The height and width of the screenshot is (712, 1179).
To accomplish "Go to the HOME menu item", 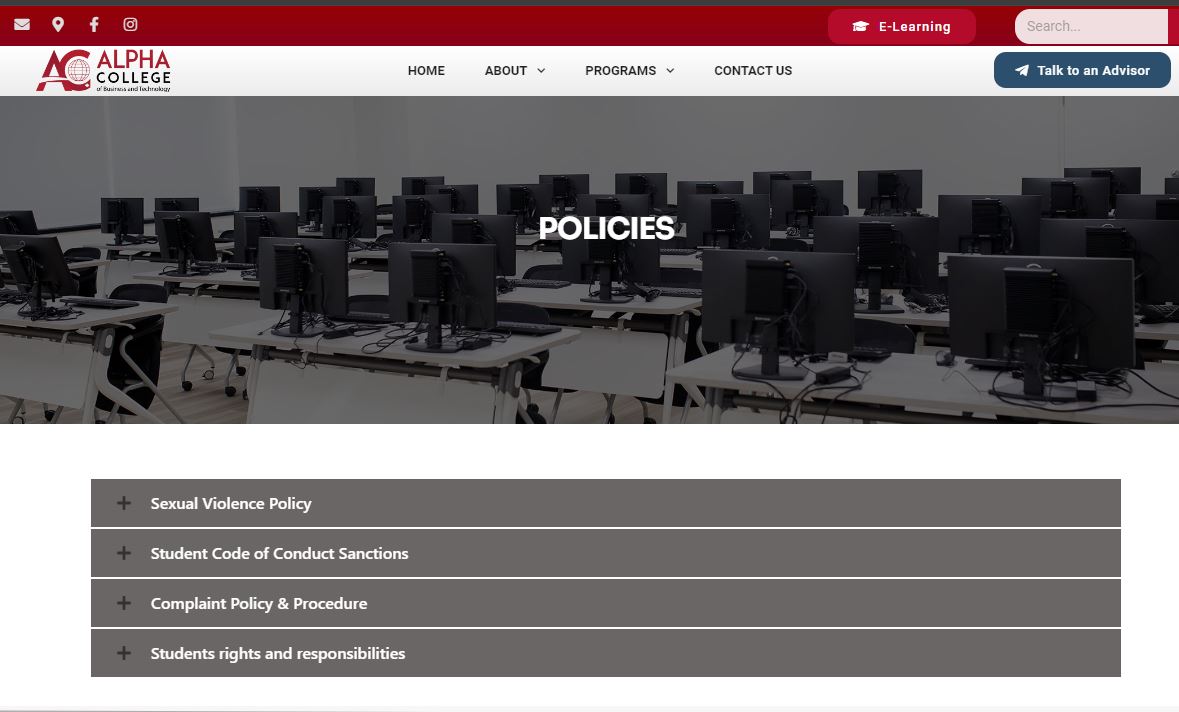I will point(426,71).
